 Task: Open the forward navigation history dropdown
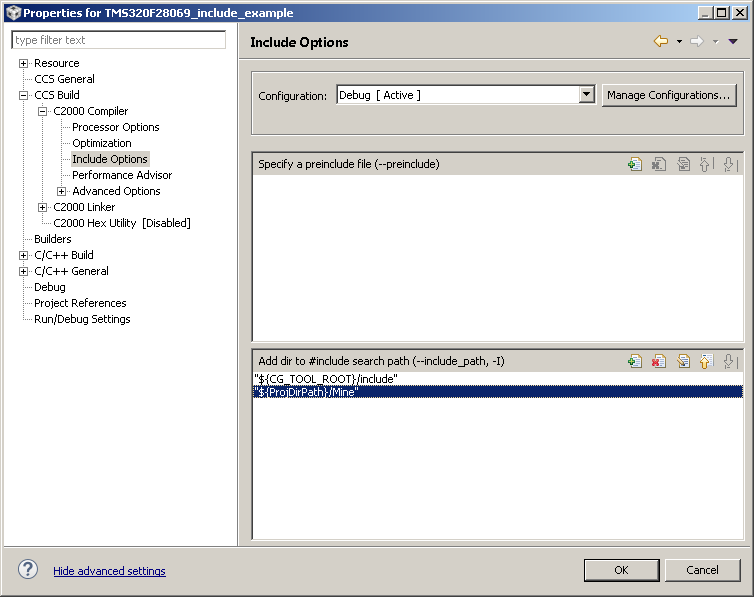pos(716,41)
